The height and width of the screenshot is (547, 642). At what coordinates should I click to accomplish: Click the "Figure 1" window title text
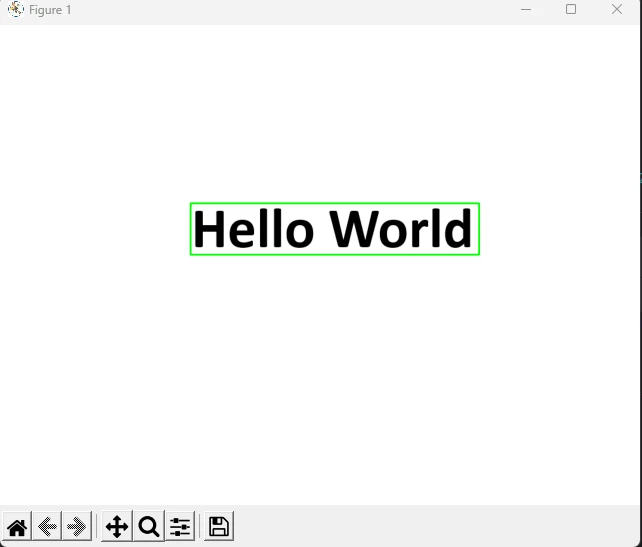coord(50,10)
